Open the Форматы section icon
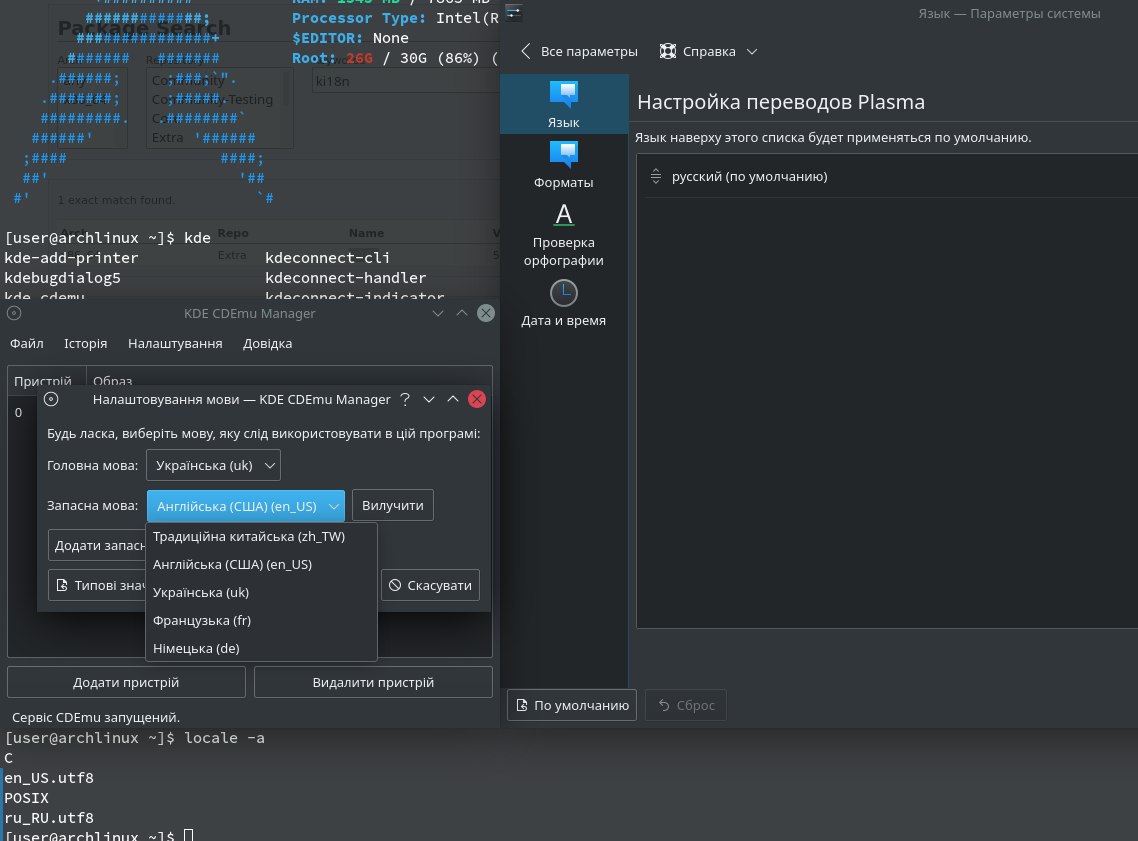Screen dimensions: 1138x841 pos(563,155)
